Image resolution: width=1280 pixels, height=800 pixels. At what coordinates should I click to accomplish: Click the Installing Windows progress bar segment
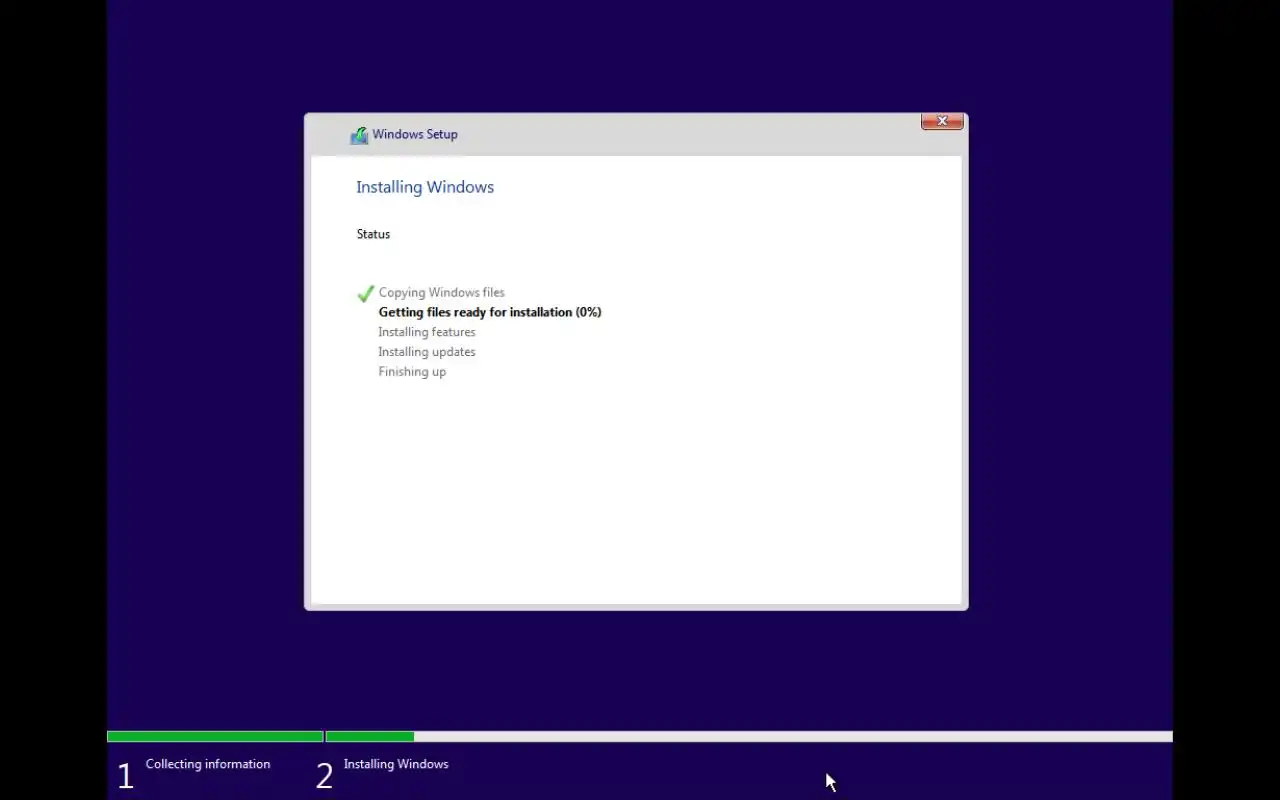click(749, 737)
